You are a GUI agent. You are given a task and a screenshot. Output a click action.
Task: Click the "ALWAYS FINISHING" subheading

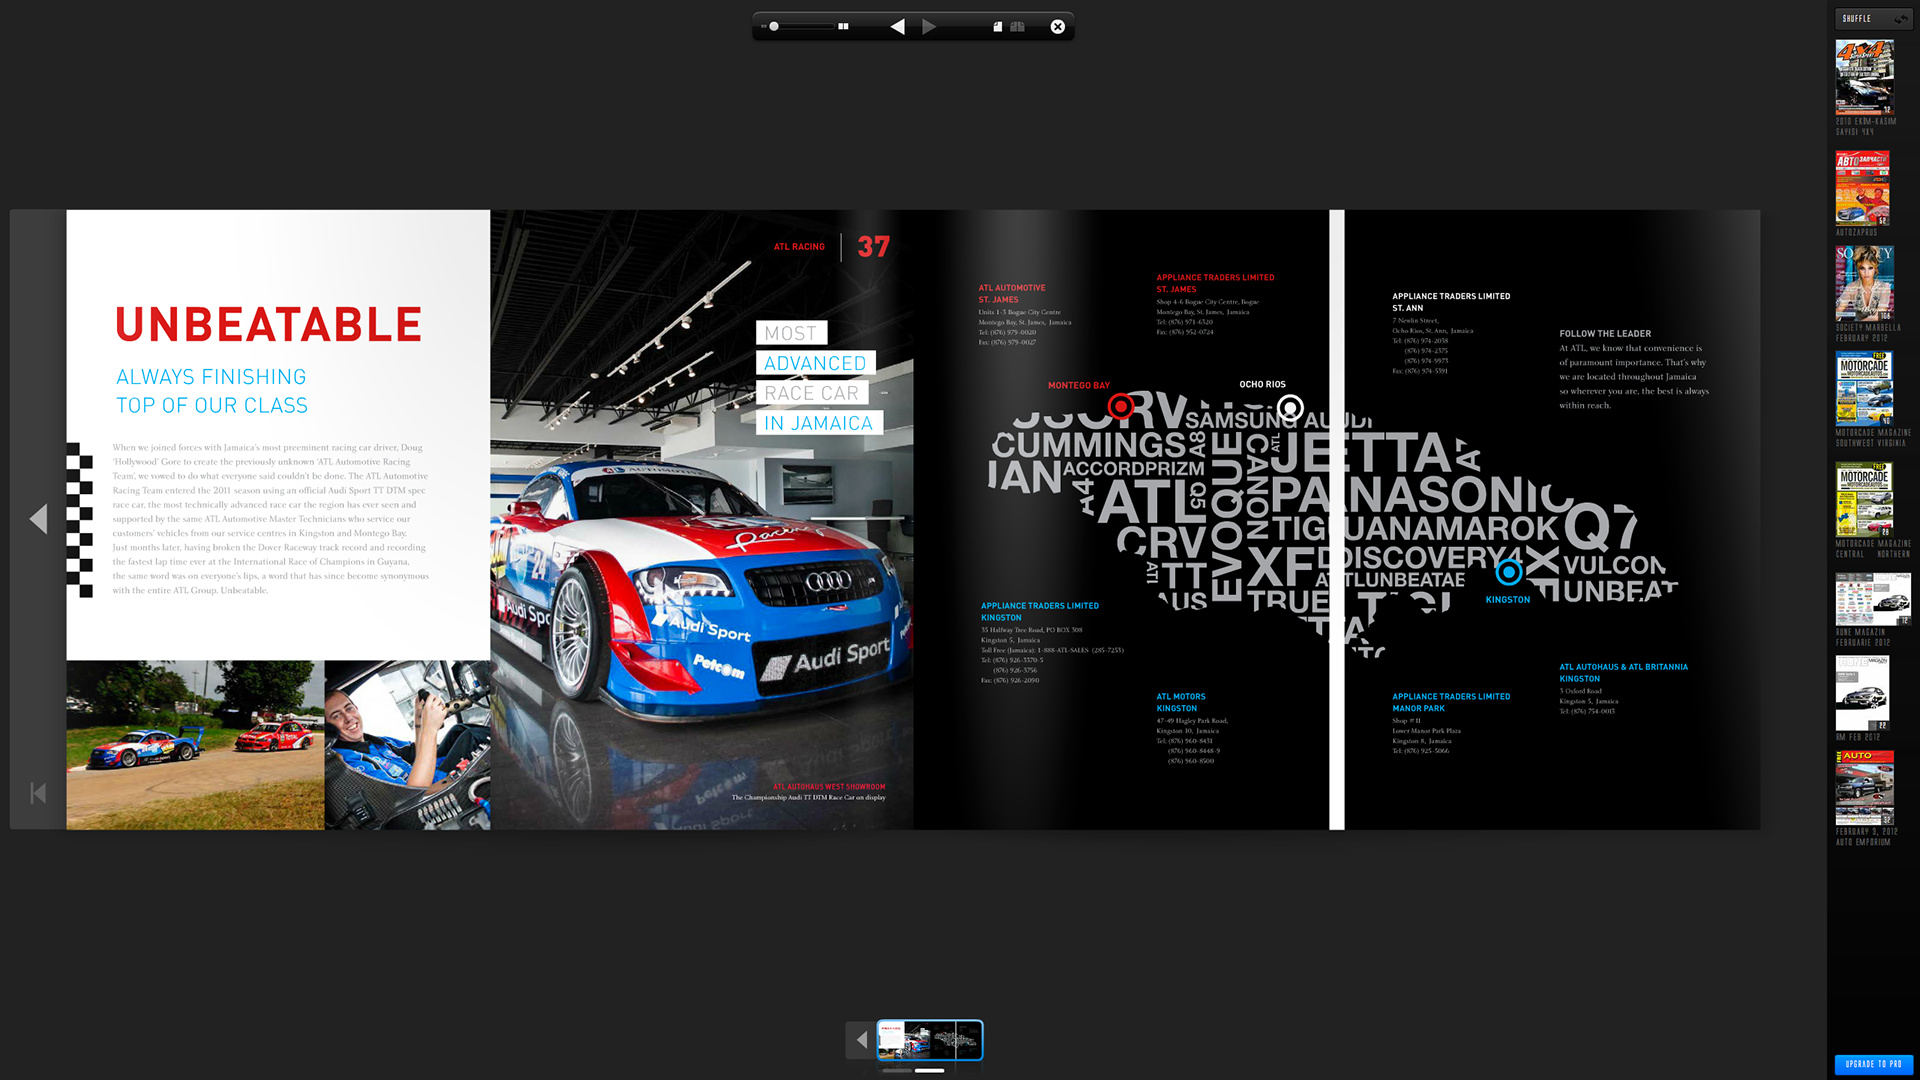[x=211, y=377]
